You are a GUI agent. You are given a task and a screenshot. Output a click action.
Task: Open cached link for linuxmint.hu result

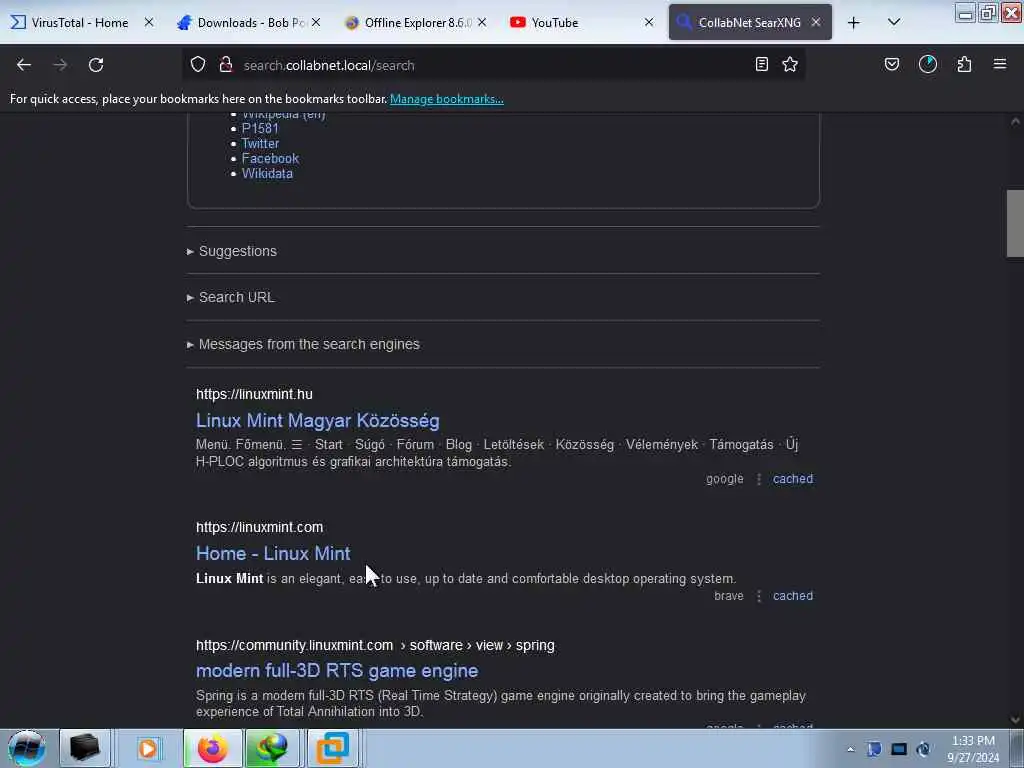tap(793, 479)
